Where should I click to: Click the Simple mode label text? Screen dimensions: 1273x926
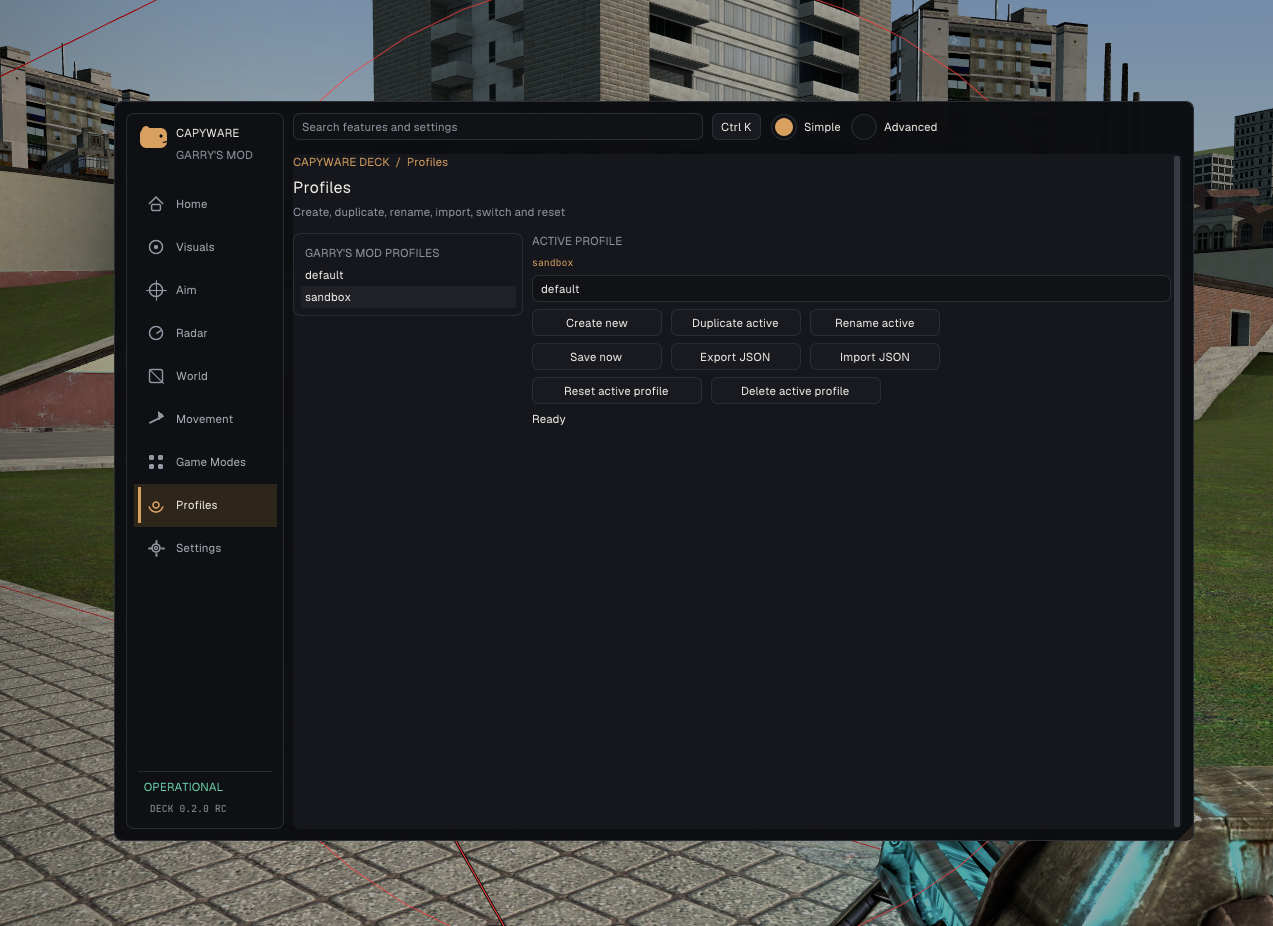(822, 127)
